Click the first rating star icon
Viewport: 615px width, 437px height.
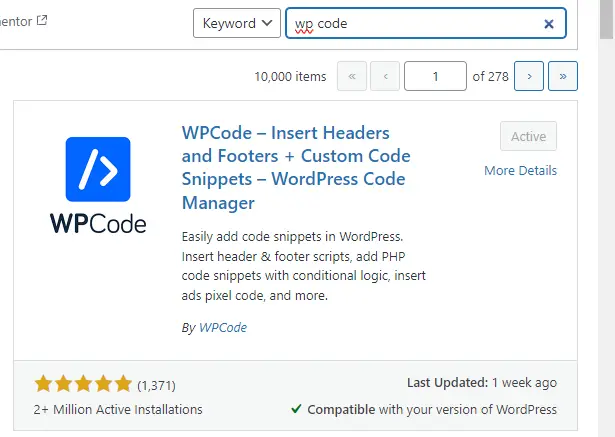pyautogui.click(x=43, y=384)
